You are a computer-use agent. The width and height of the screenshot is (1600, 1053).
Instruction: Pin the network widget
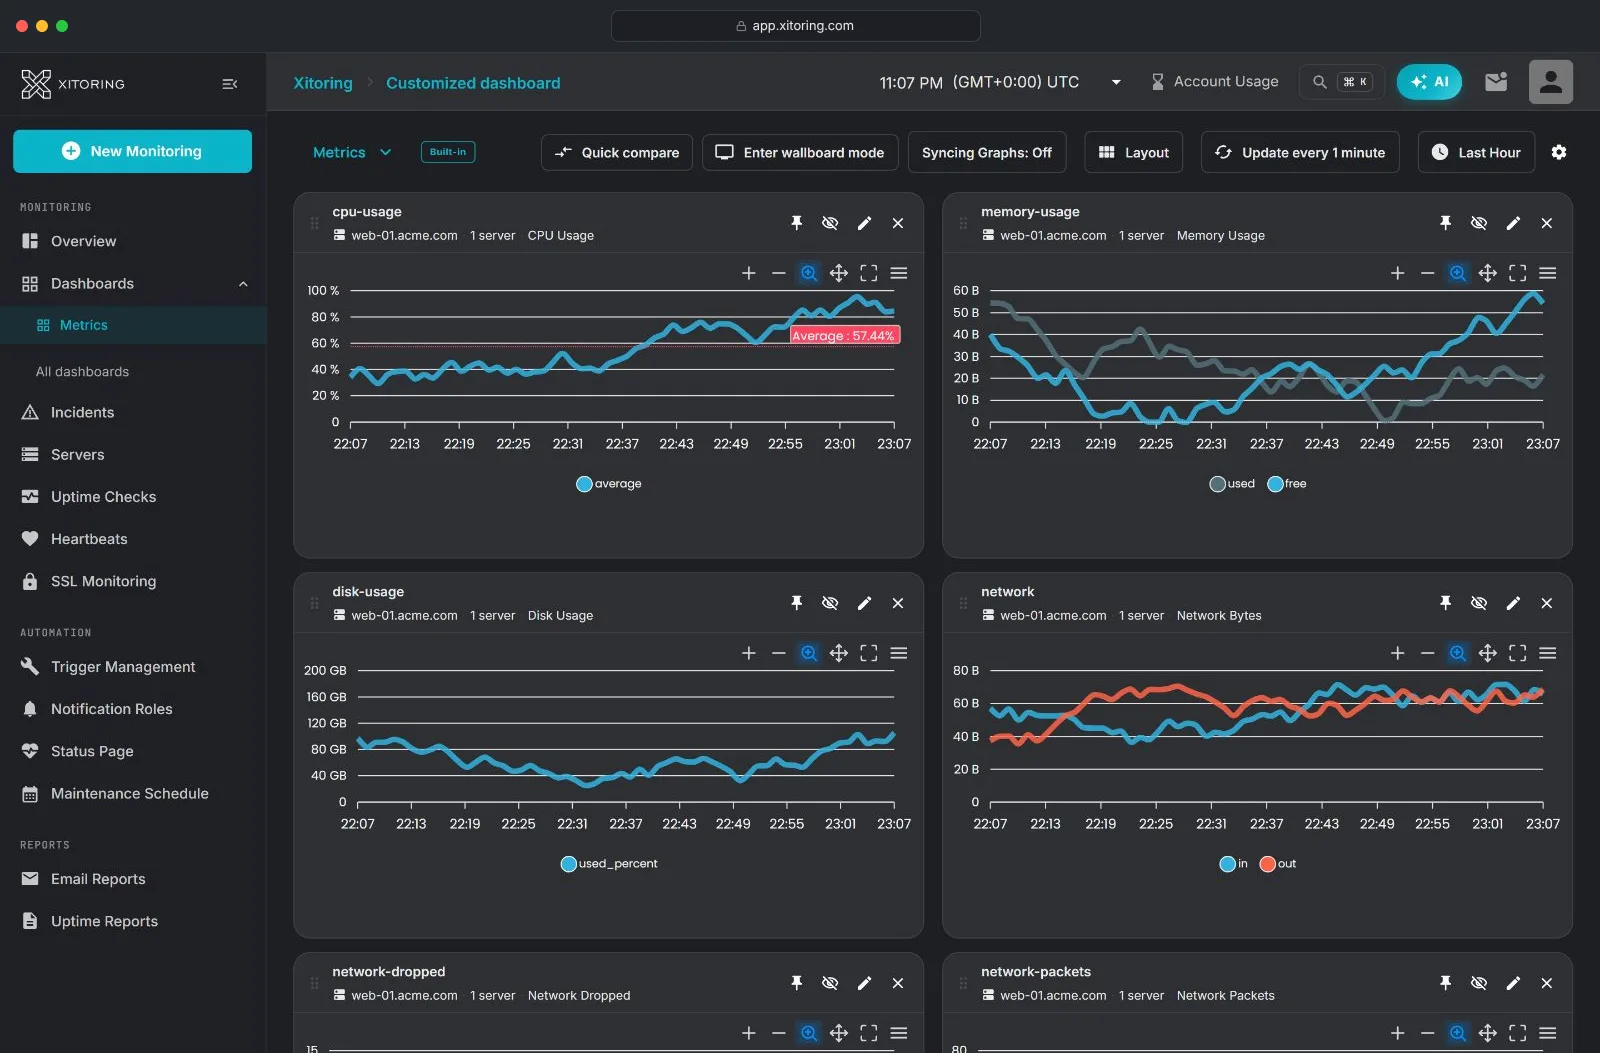pos(1445,603)
